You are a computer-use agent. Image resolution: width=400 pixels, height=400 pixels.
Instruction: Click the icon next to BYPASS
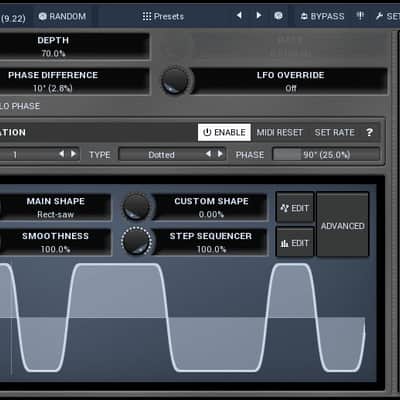(x=361, y=16)
